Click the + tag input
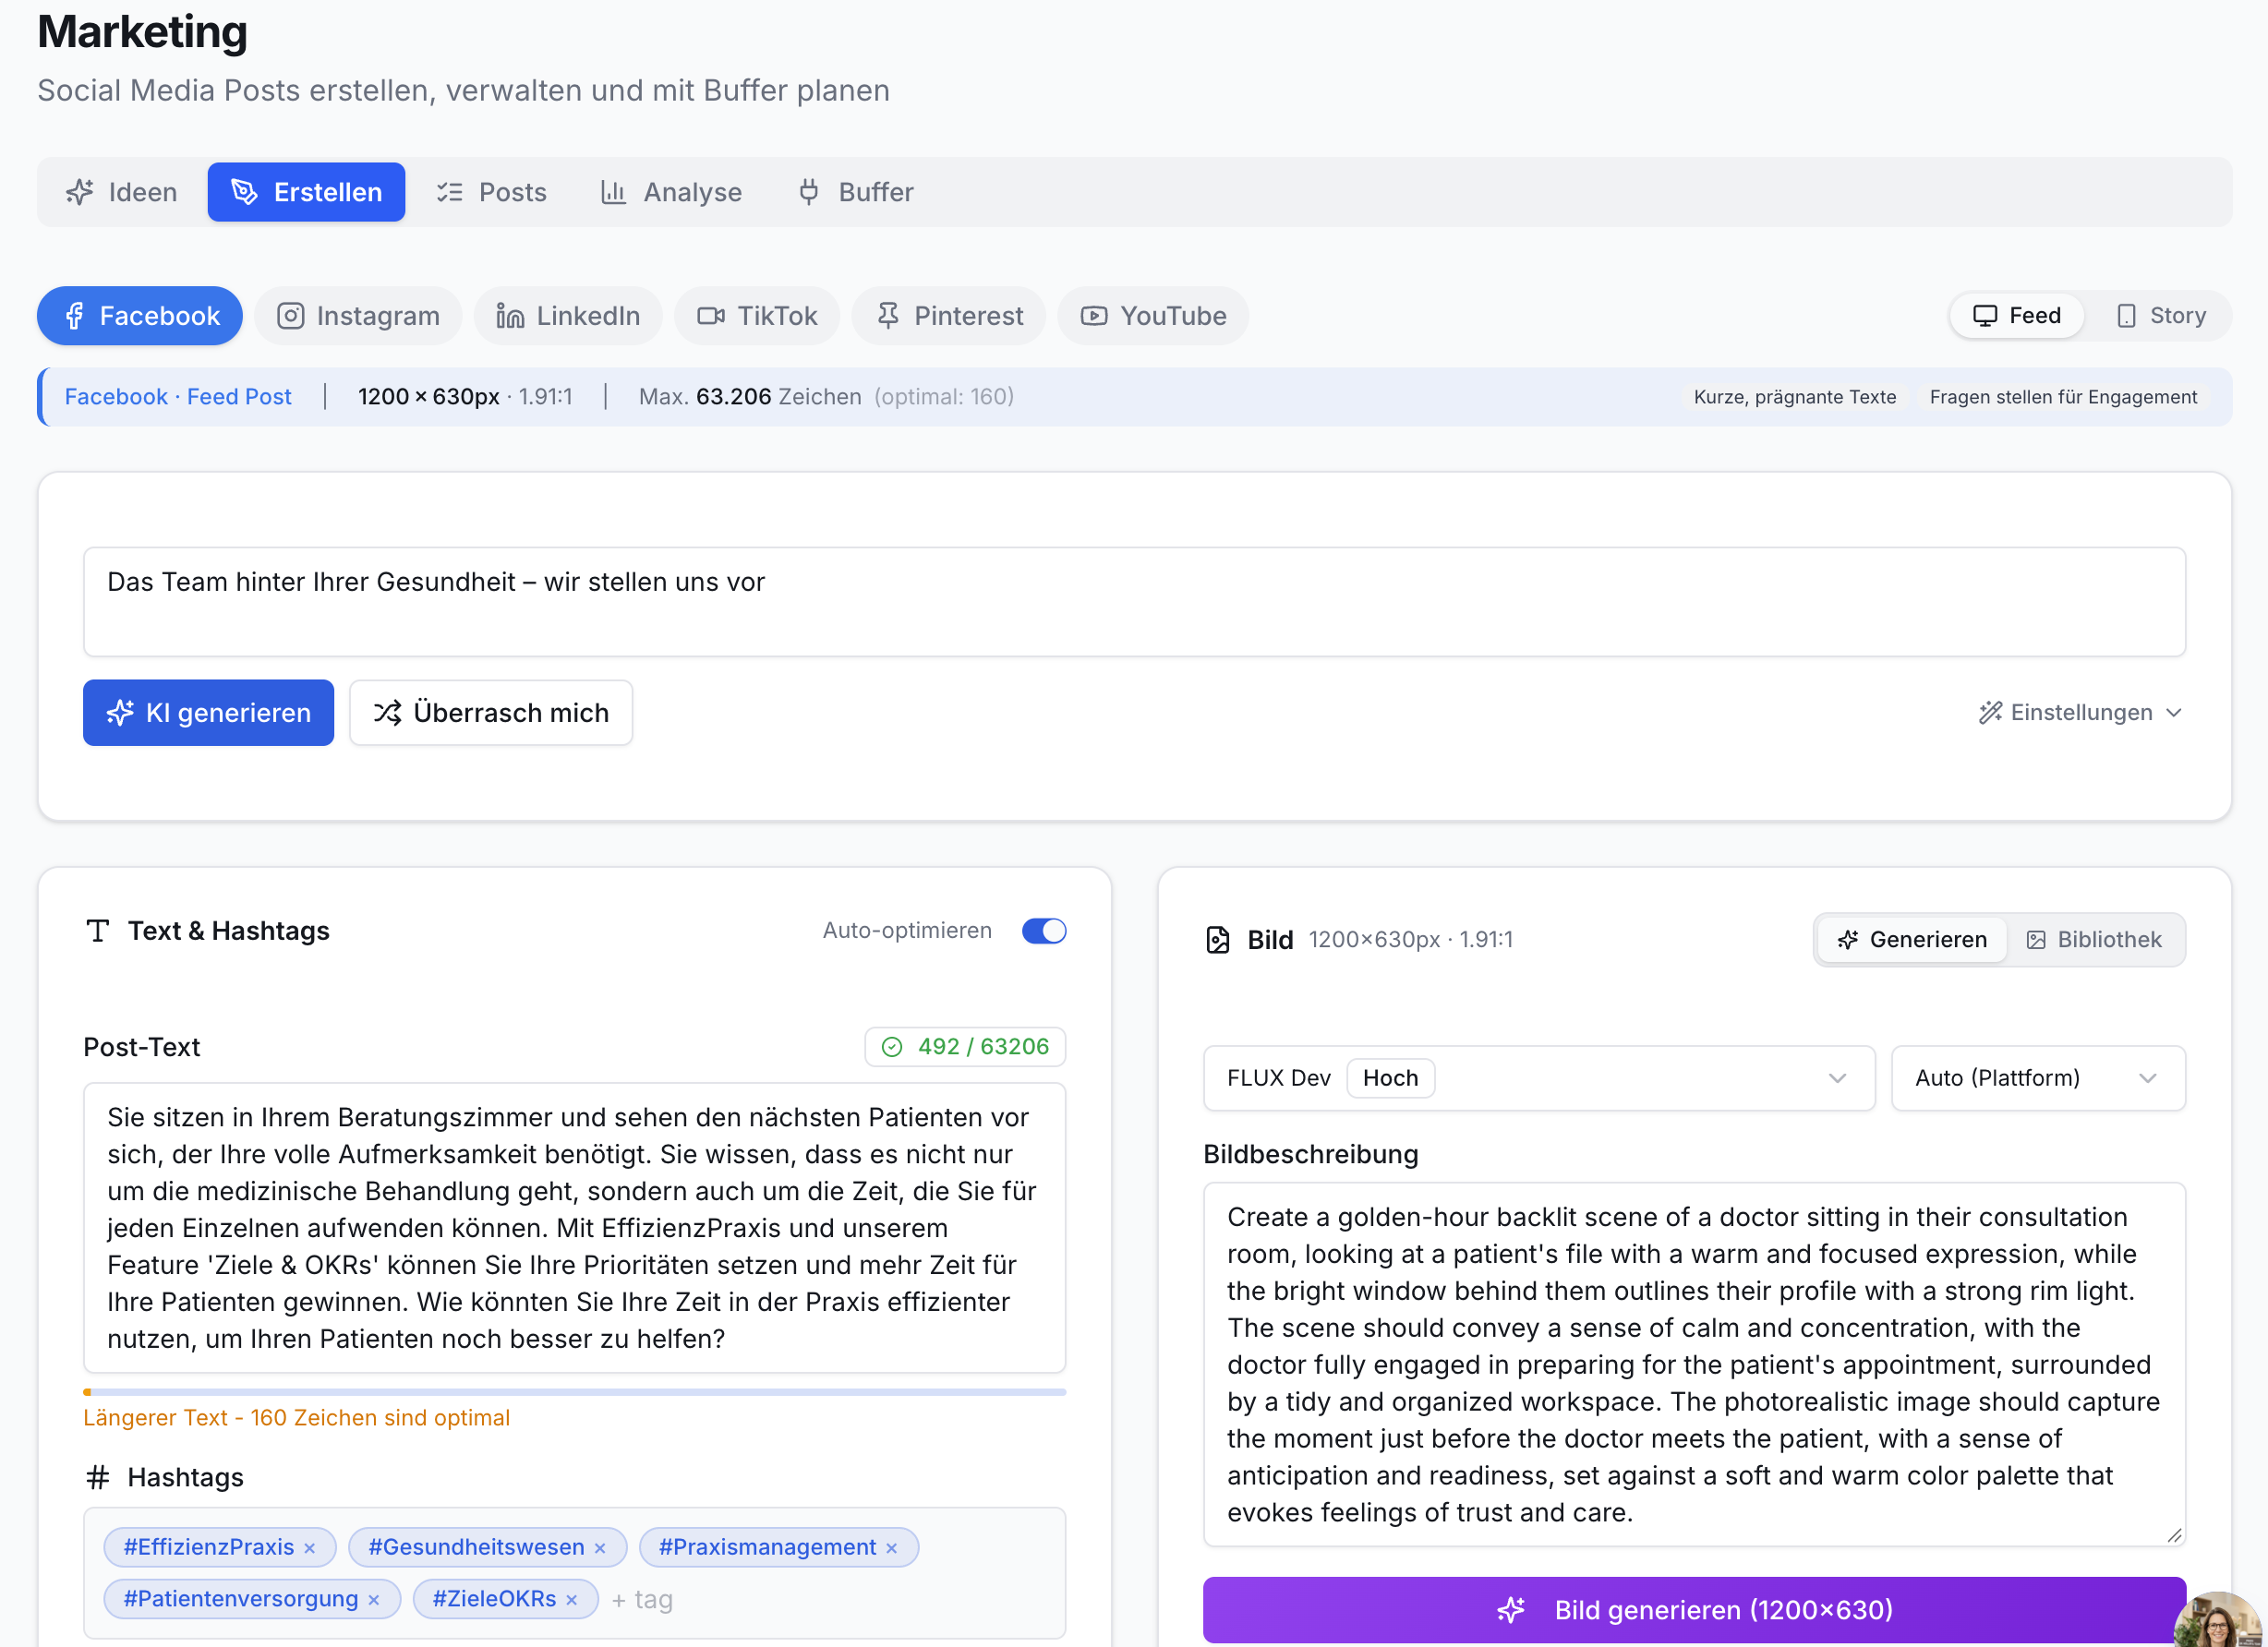This screenshot has height=1647, width=2268. [x=642, y=1600]
